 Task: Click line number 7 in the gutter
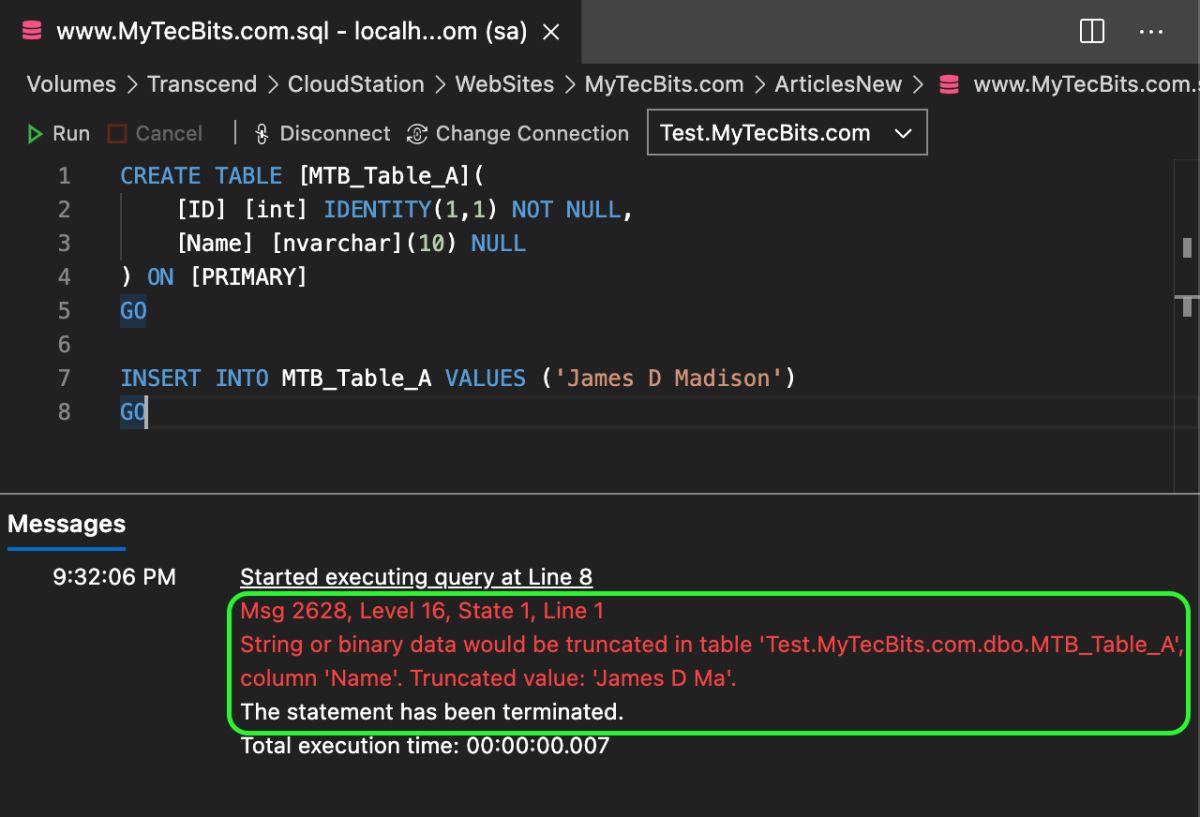[x=64, y=378]
